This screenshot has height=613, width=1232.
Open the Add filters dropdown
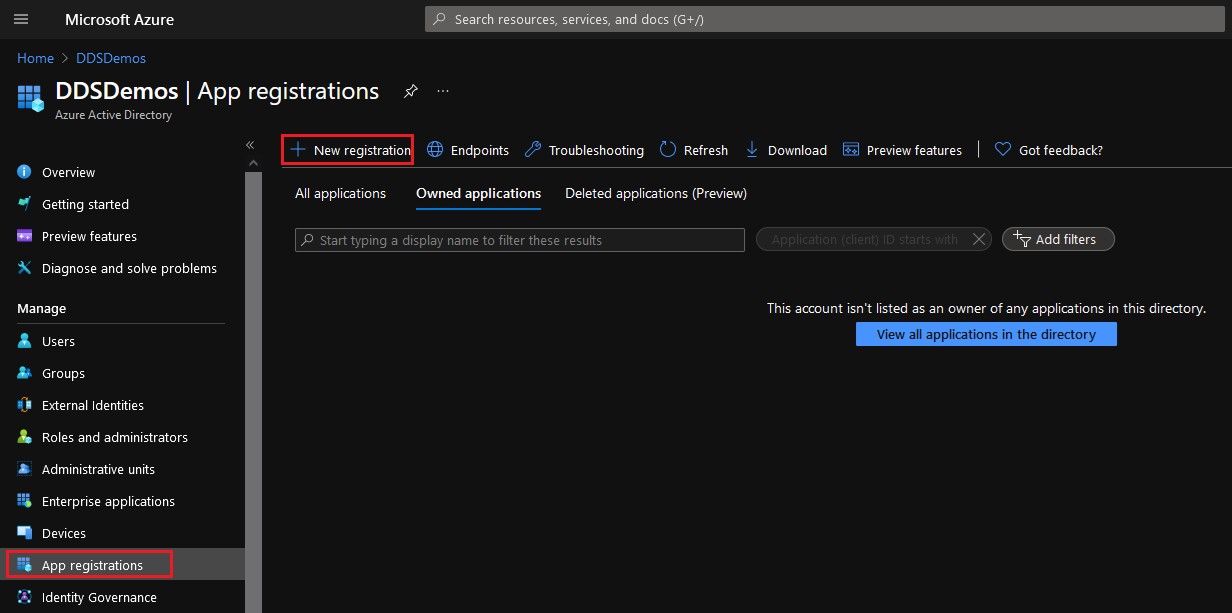pyautogui.click(x=1058, y=239)
